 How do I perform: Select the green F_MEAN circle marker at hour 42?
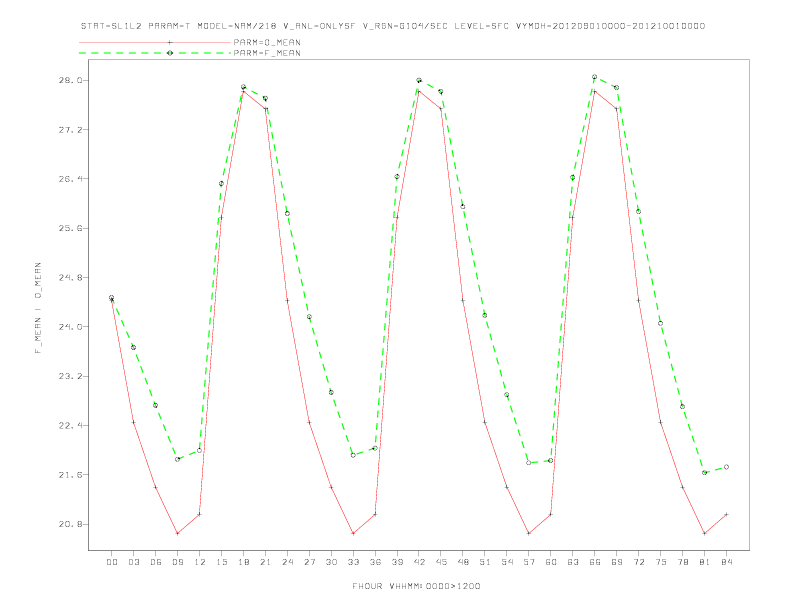(419, 80)
